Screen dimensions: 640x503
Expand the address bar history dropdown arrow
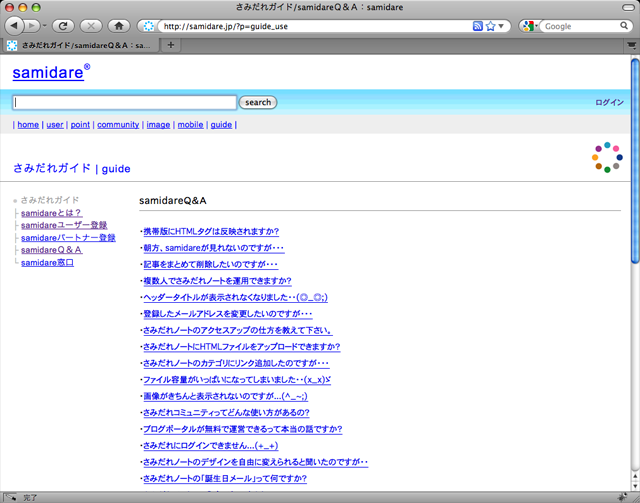tap(504, 26)
